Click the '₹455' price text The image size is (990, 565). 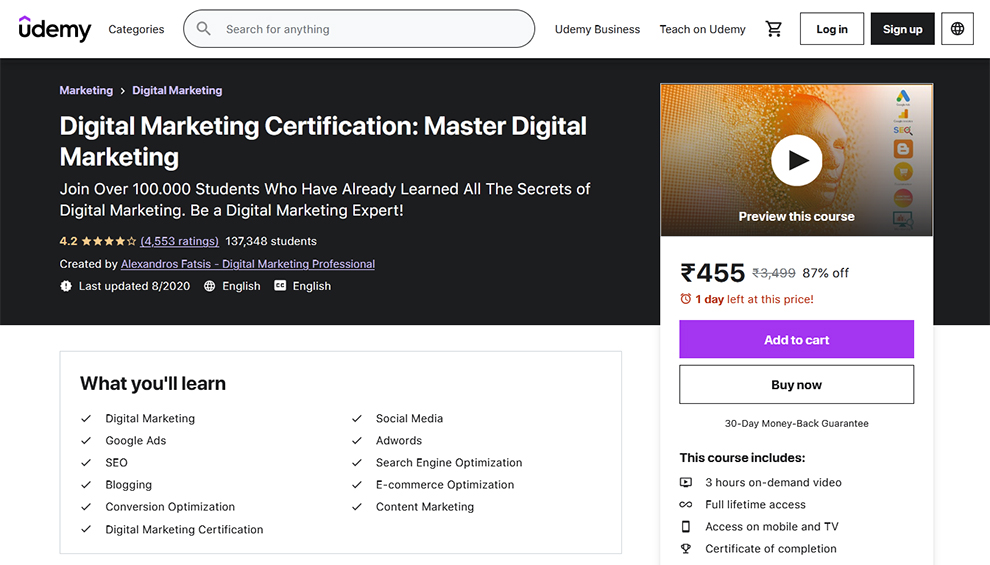click(712, 273)
